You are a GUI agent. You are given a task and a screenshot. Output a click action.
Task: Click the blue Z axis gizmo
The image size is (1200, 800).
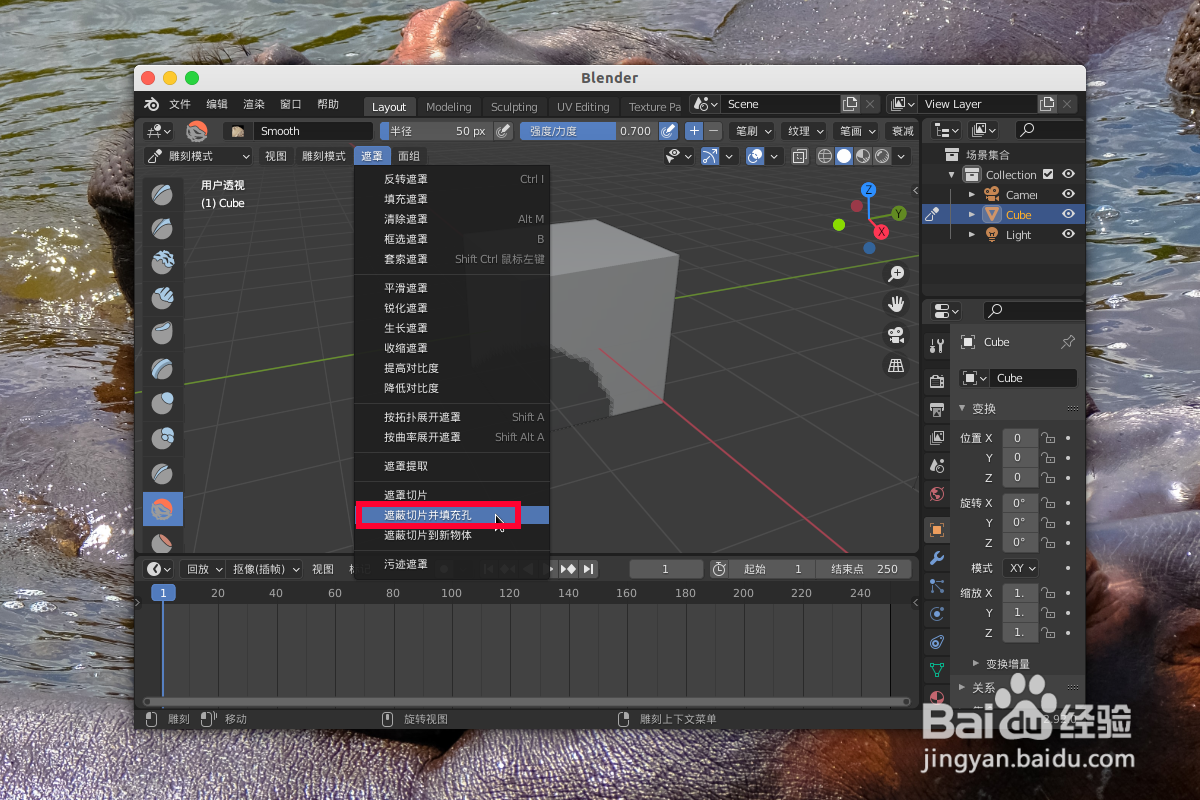pos(869,190)
